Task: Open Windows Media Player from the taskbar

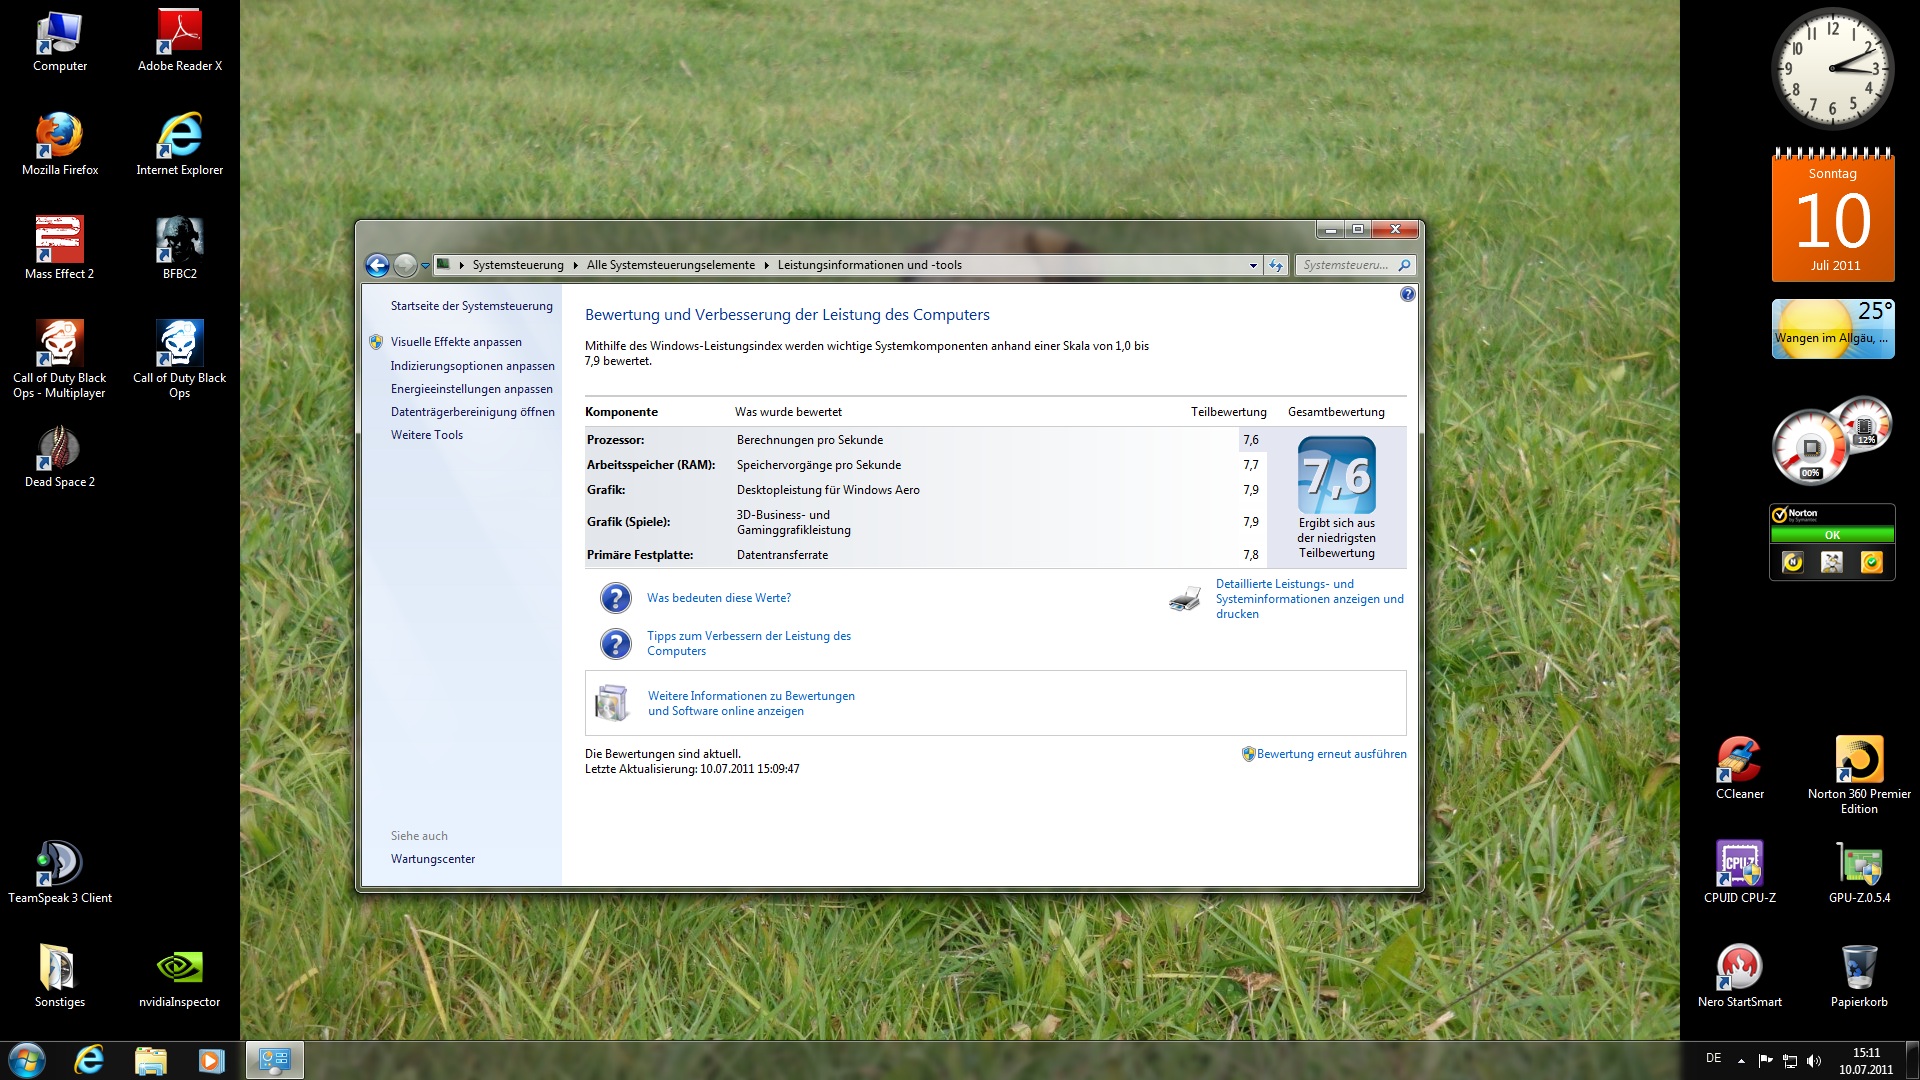Action: 211,1060
